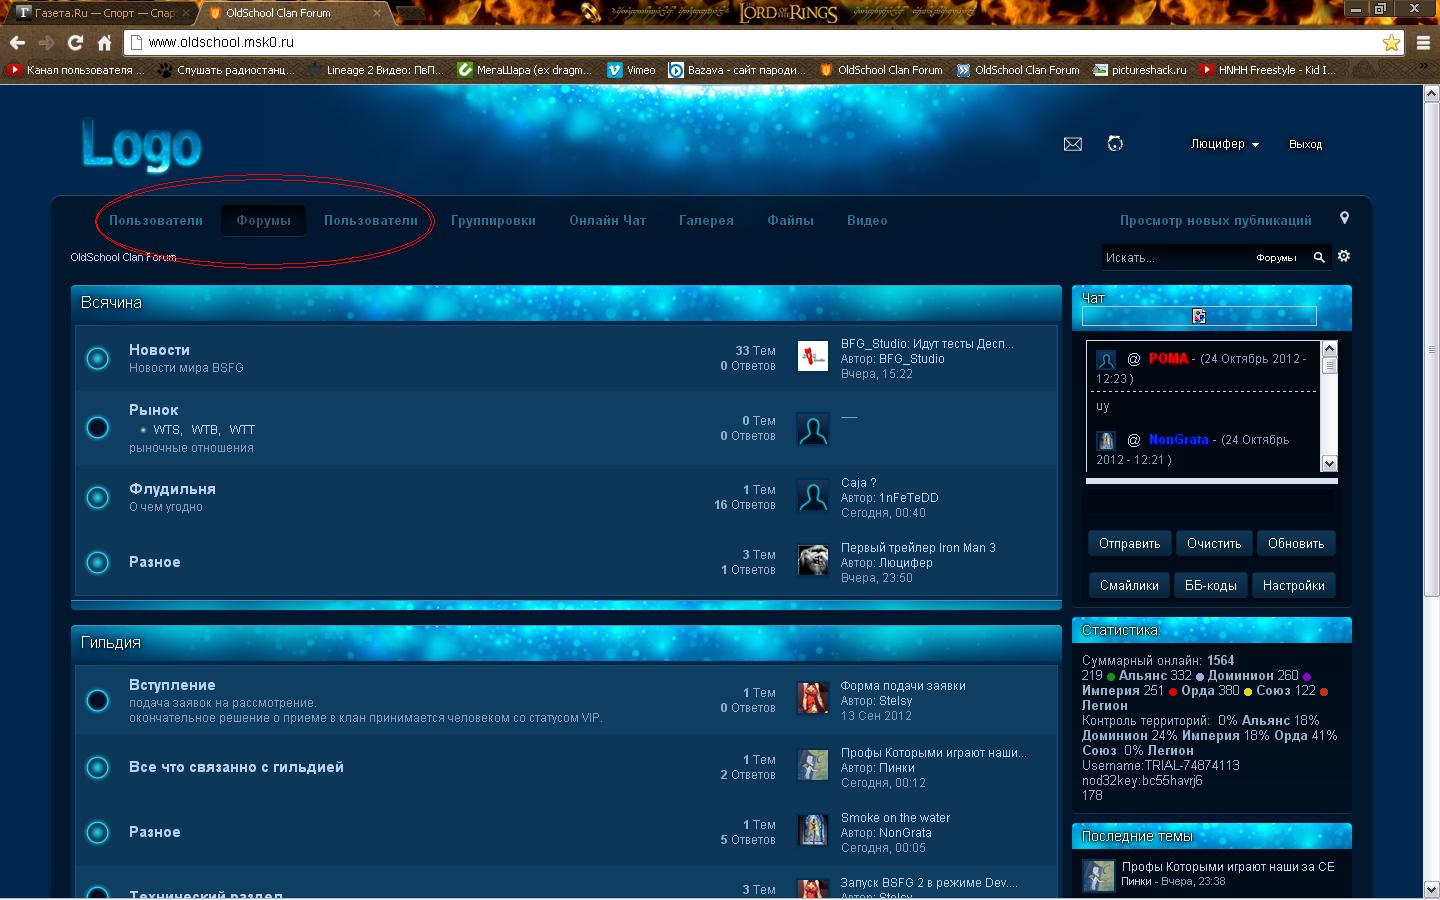Image resolution: width=1440 pixels, height=900 pixels.
Task: Open the Онлайн Чат menu item
Action: tap(608, 220)
